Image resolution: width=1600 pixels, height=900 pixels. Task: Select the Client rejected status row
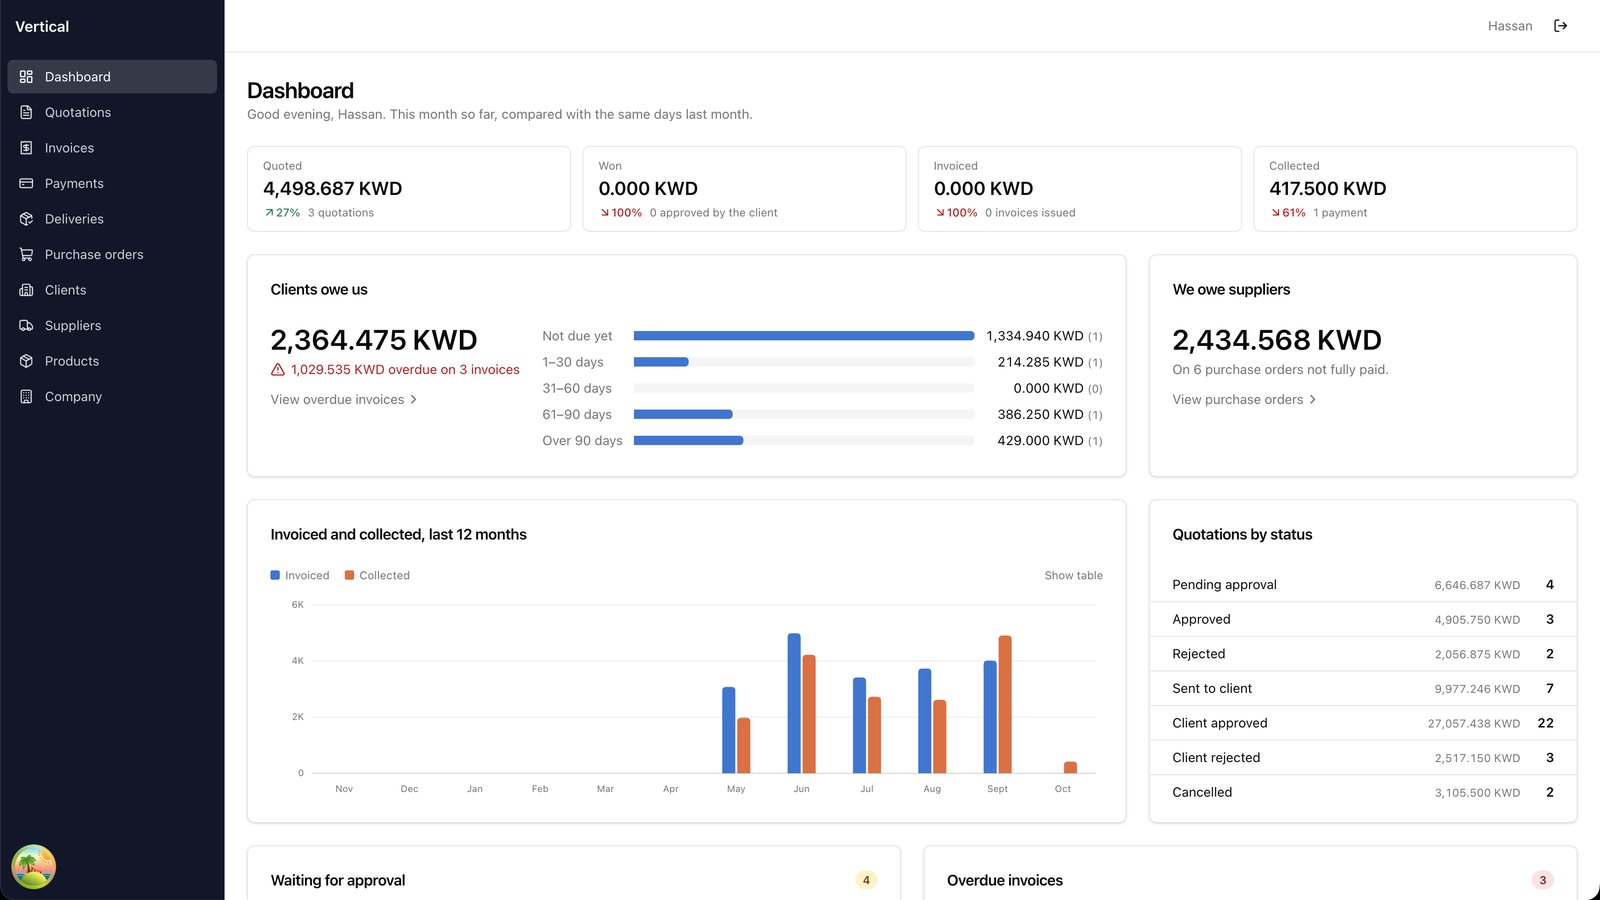point(1363,758)
